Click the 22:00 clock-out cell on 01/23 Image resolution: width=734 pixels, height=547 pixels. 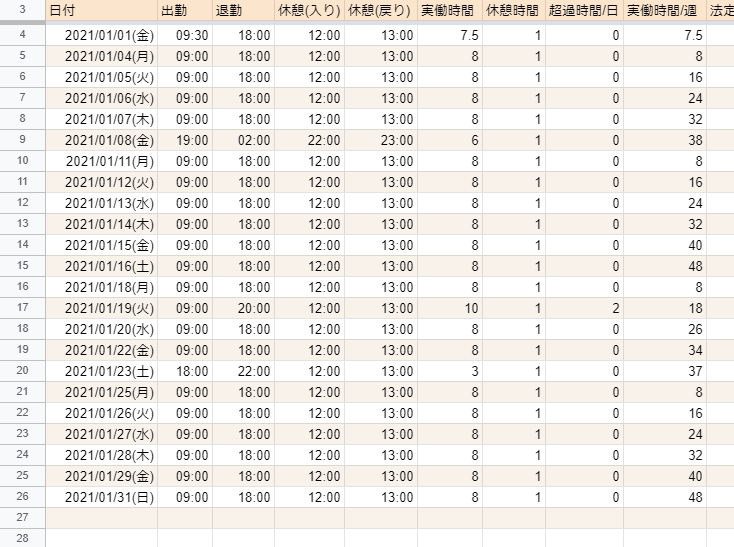pos(243,371)
